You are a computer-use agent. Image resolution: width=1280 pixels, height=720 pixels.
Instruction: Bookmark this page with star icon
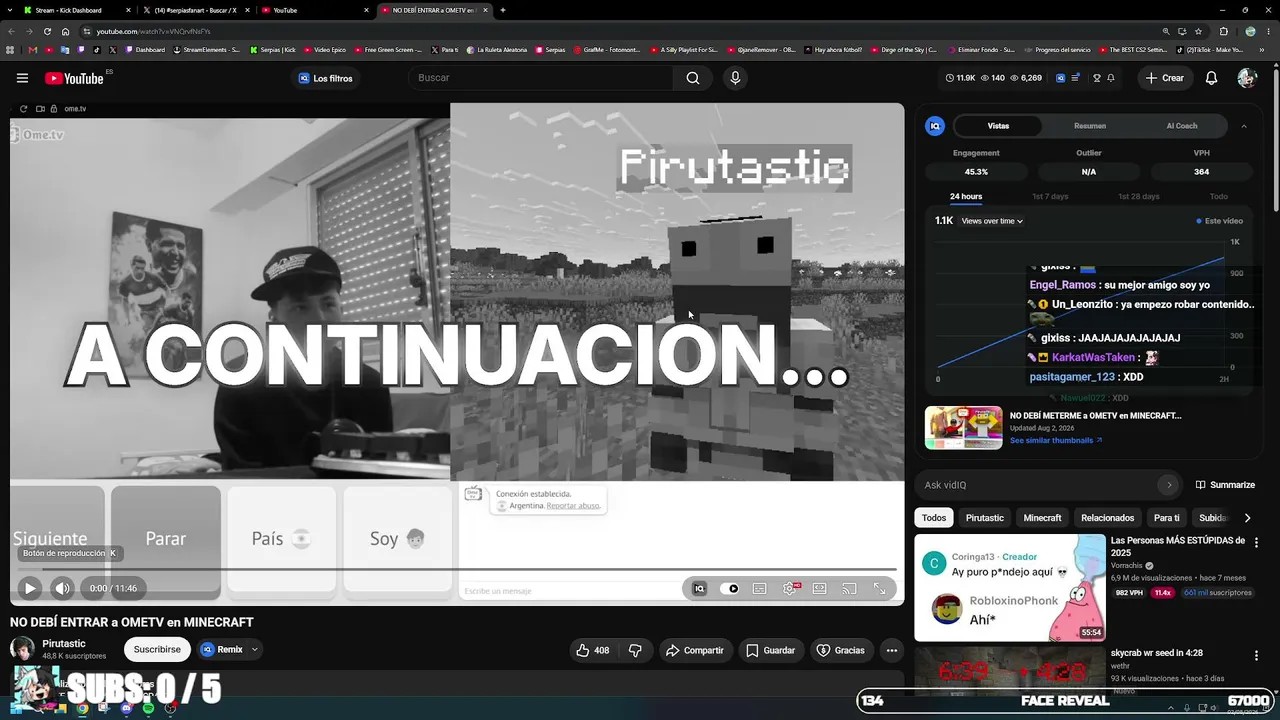[1198, 31]
